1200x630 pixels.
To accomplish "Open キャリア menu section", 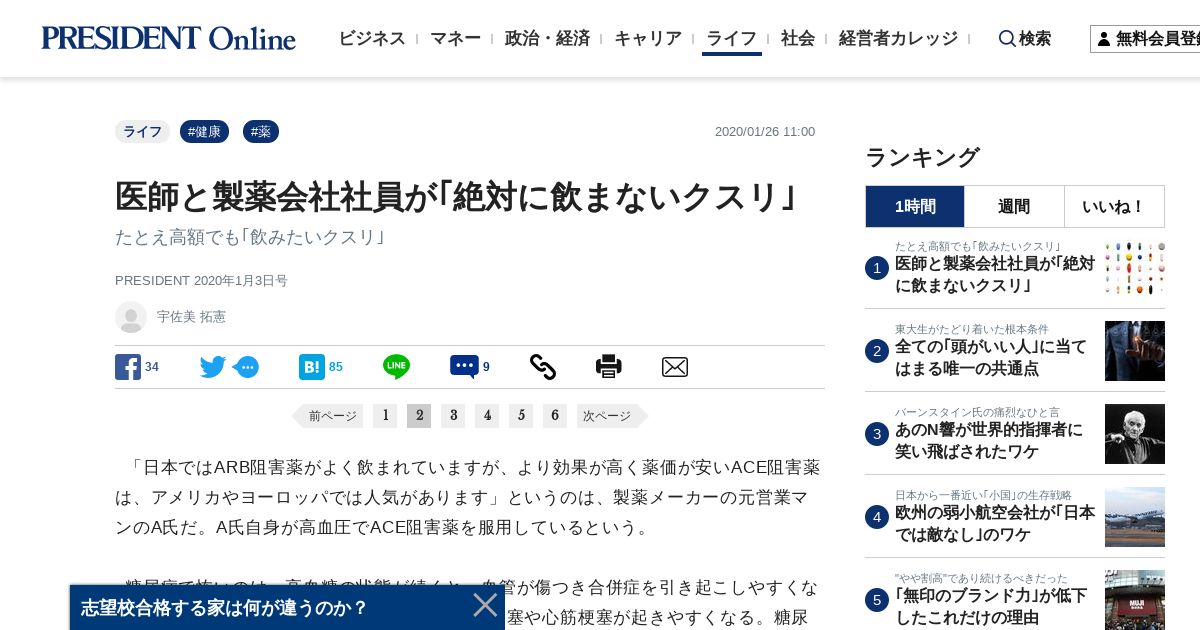I will (x=648, y=38).
